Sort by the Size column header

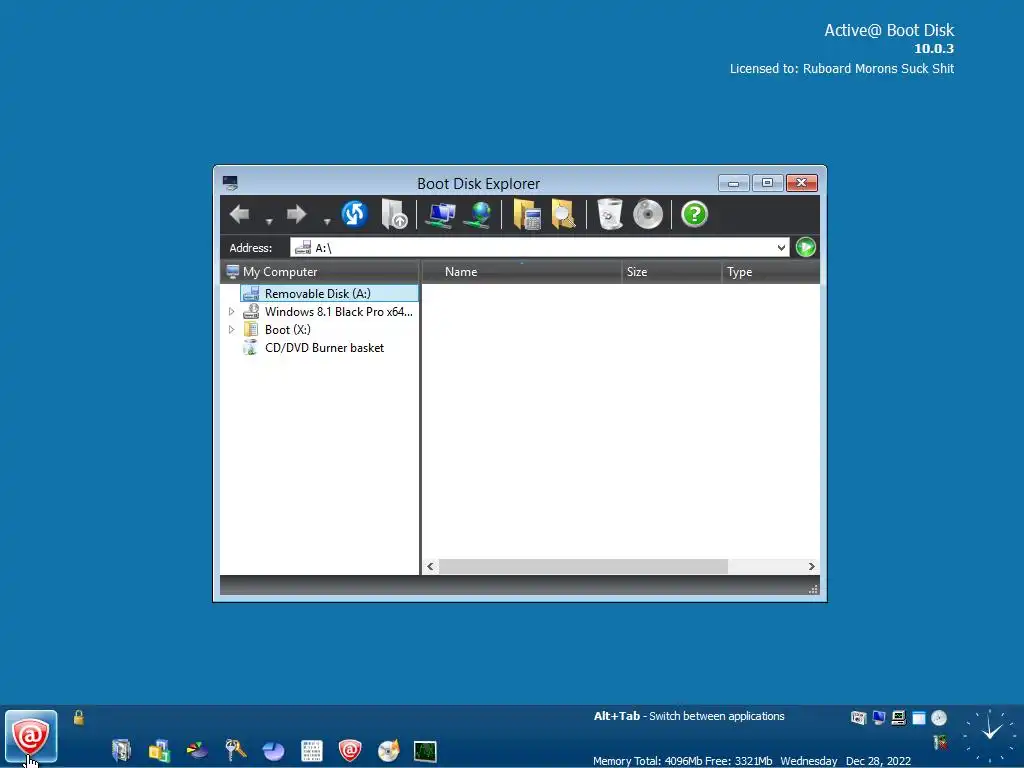coord(671,272)
